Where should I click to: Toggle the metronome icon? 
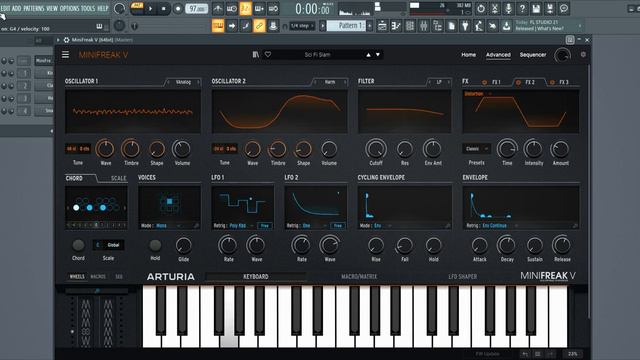pyautogui.click(x=218, y=8)
